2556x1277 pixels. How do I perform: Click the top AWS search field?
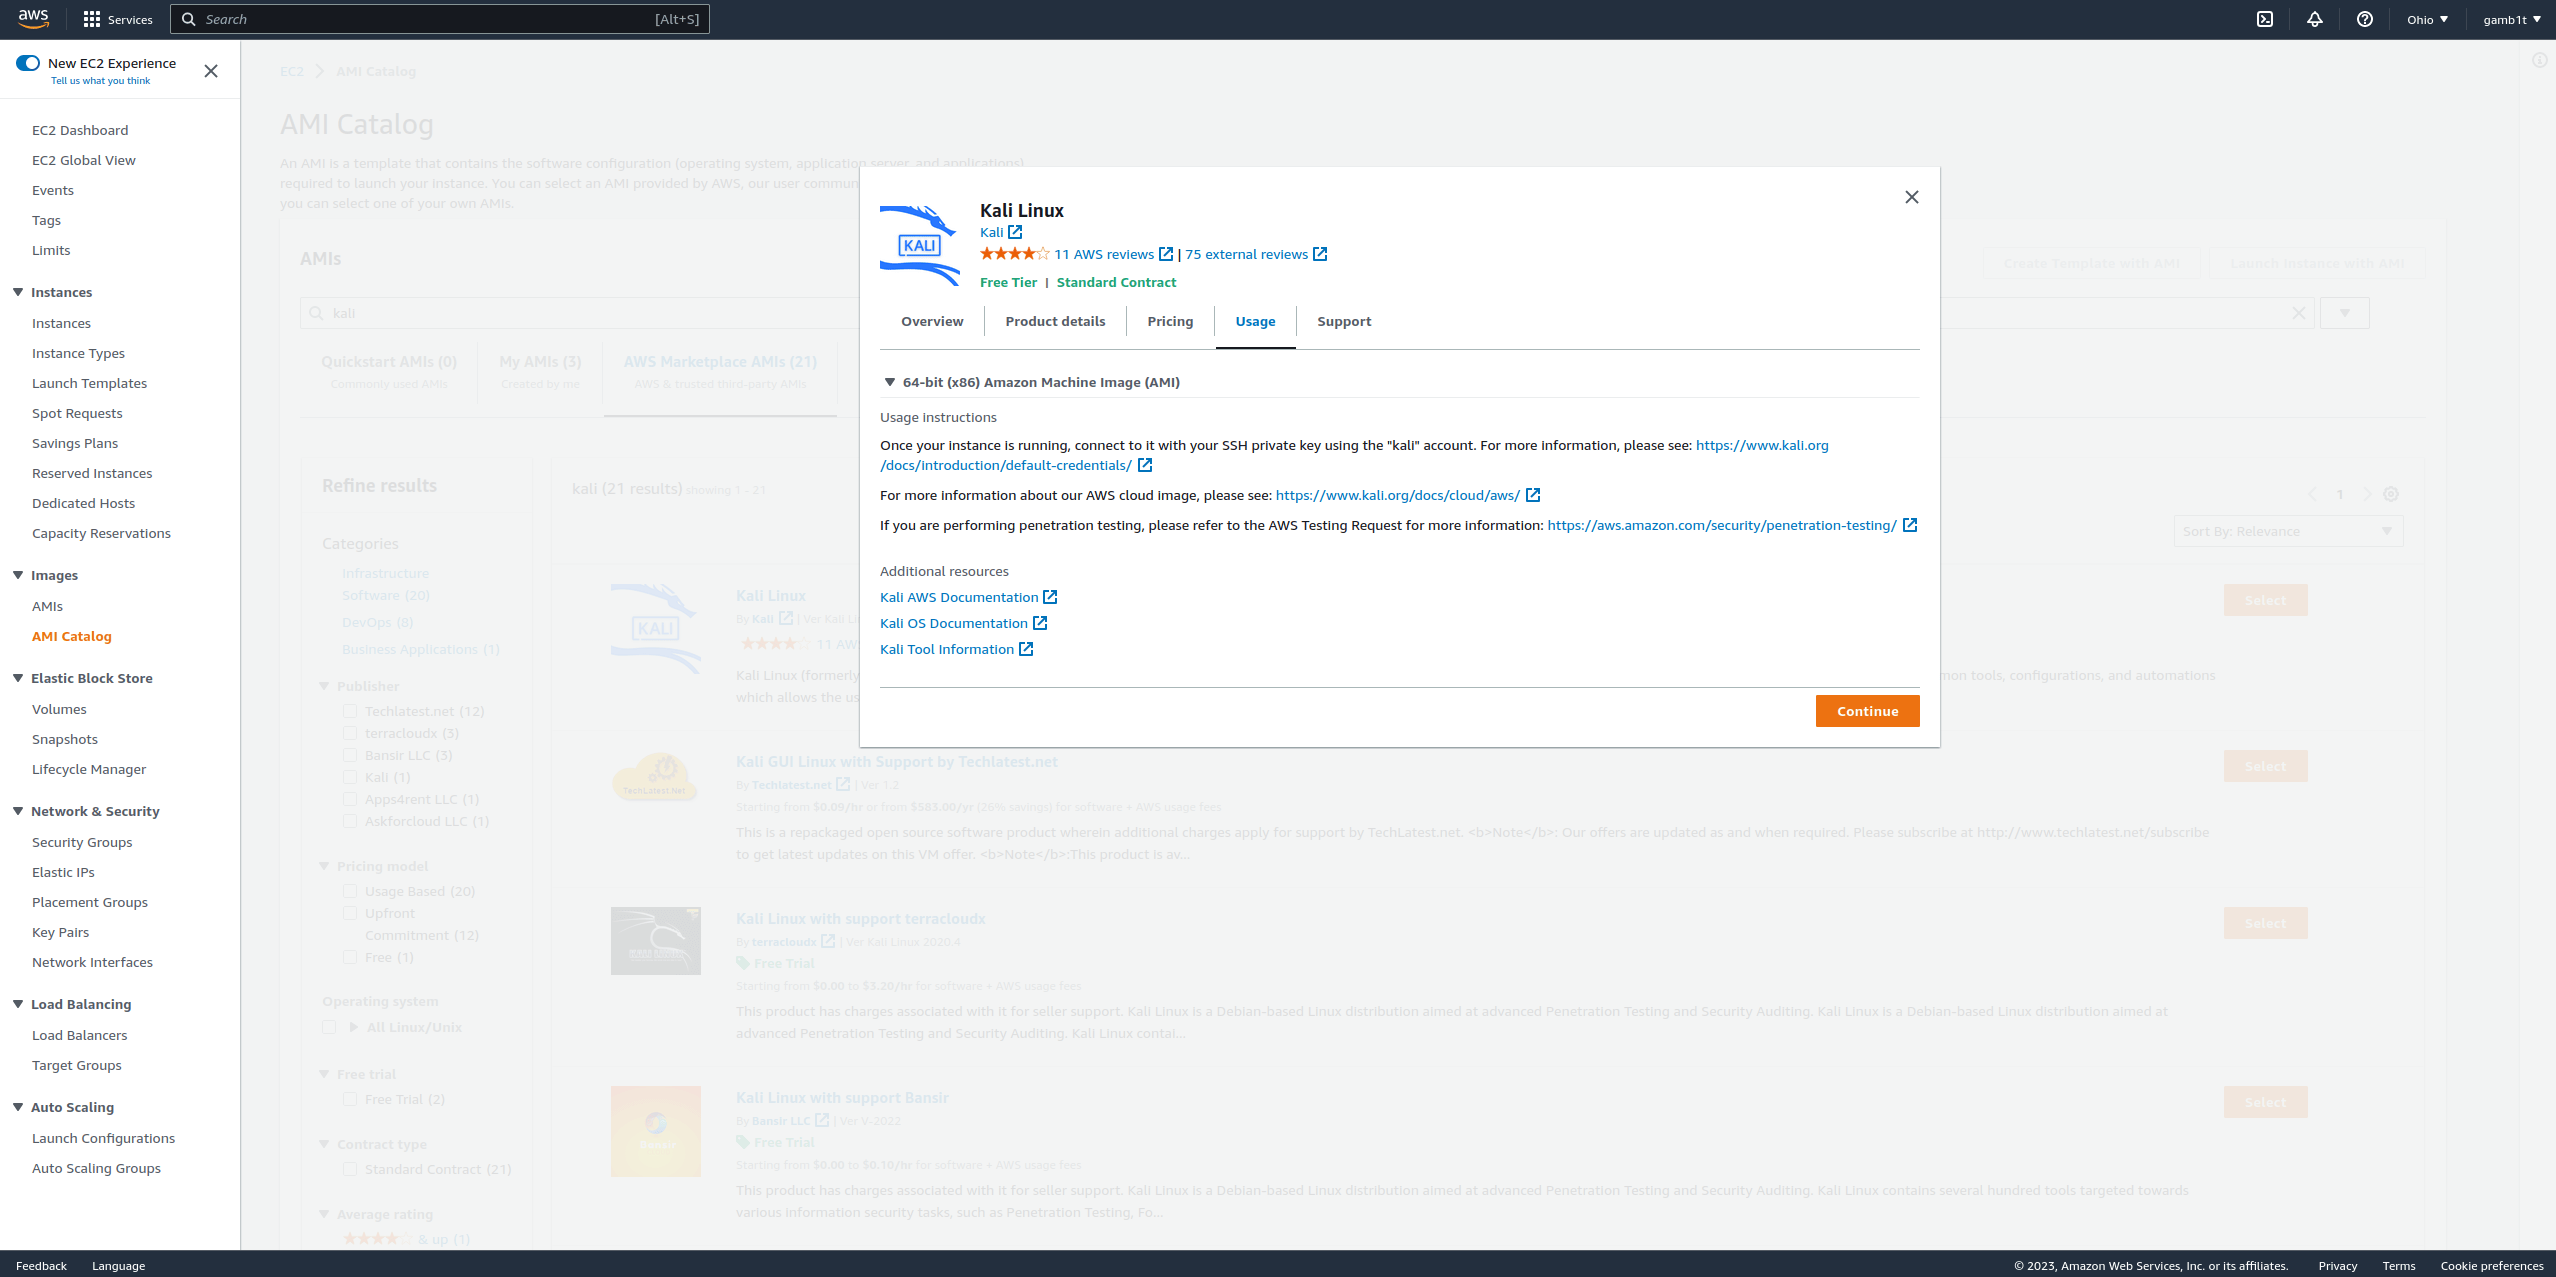click(x=440, y=19)
